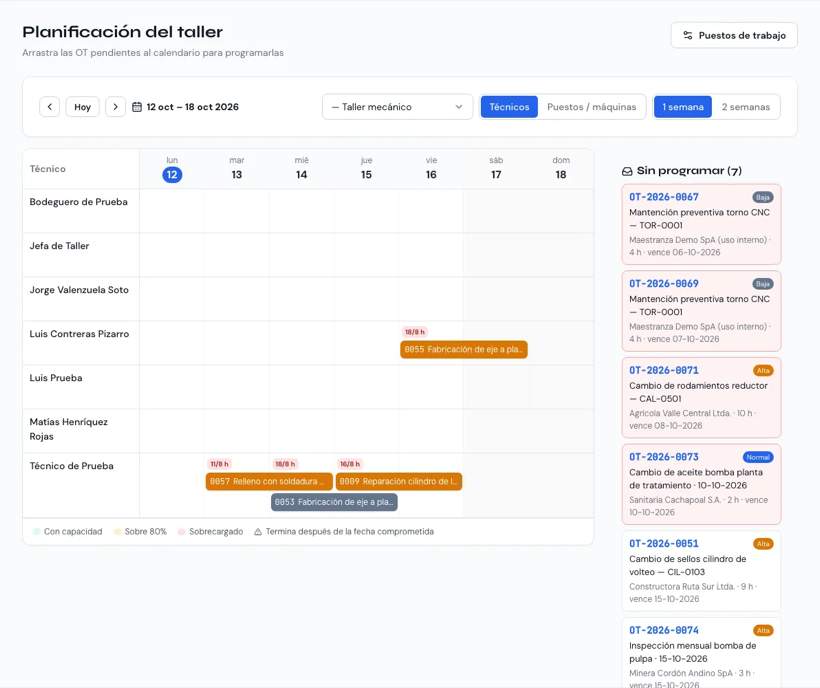The width and height of the screenshot is (820, 688).
Task: Select Luis Contreras Pizarro row name
Action: coord(79,334)
